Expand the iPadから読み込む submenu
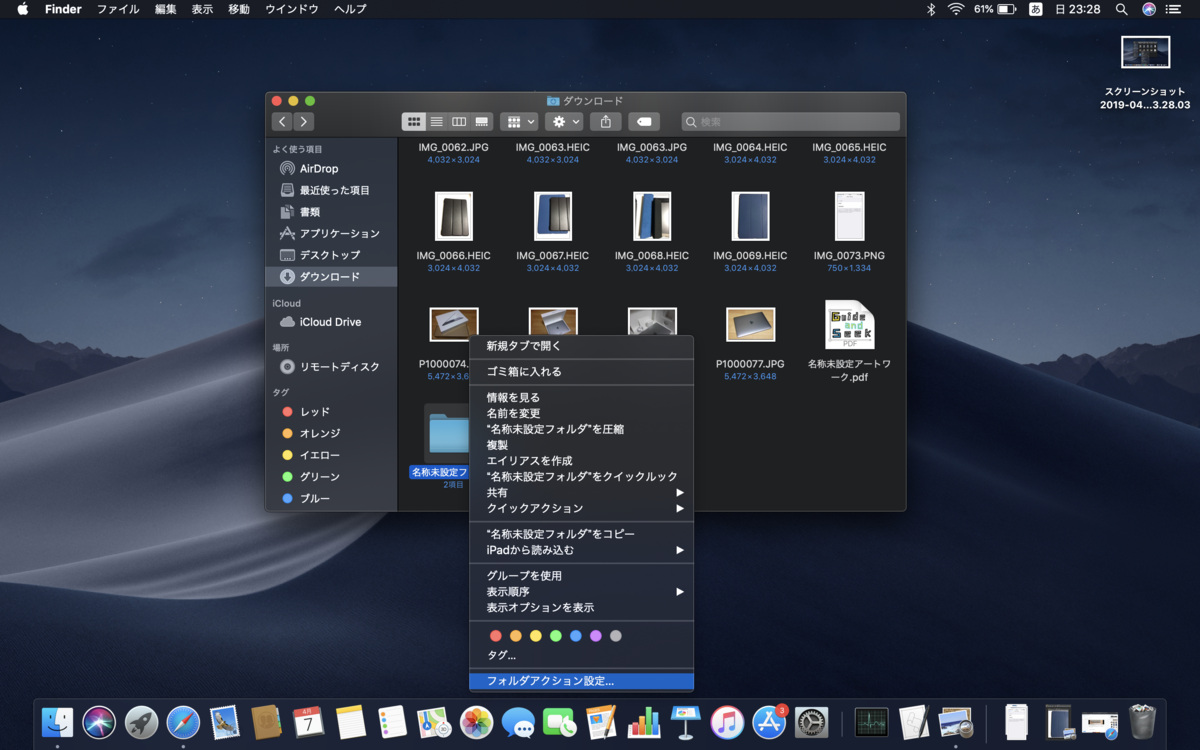Viewport: 1200px width, 750px height. click(x=581, y=550)
